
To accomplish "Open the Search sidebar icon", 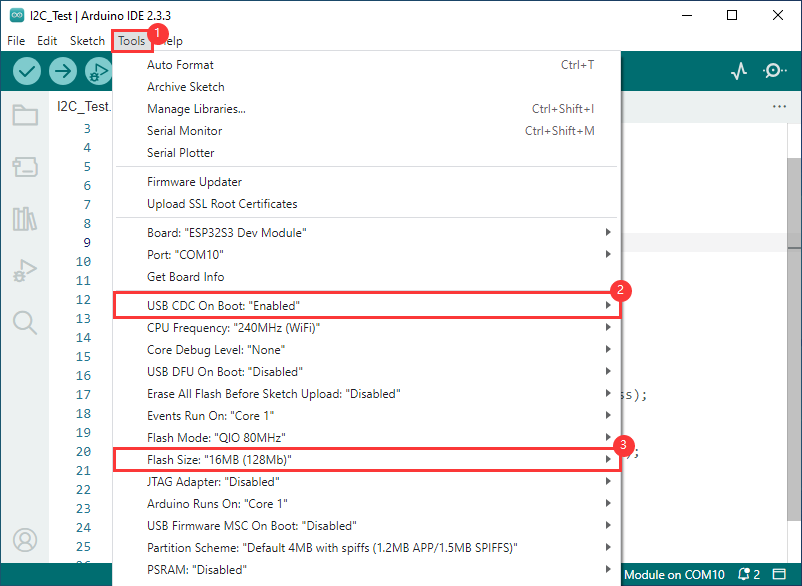I will click(25, 322).
